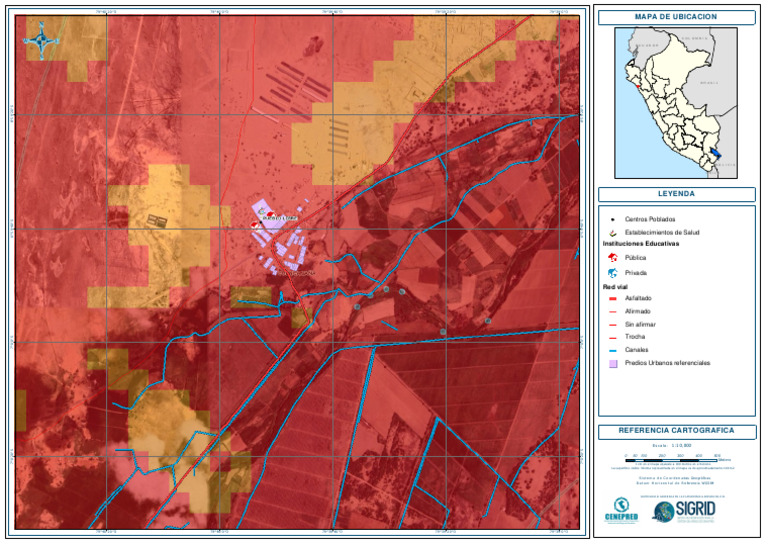768x544 pixels.
Task: Click the Sin afirmar line symbol
Action: click(x=612, y=325)
